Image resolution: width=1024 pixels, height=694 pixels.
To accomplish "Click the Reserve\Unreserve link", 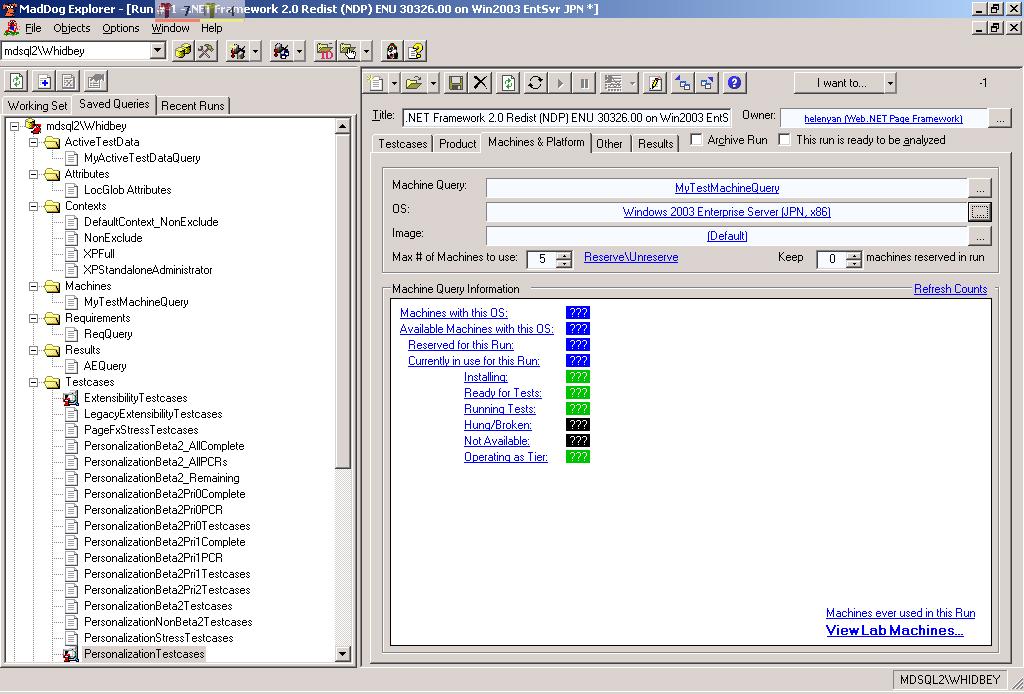I will click(631, 257).
